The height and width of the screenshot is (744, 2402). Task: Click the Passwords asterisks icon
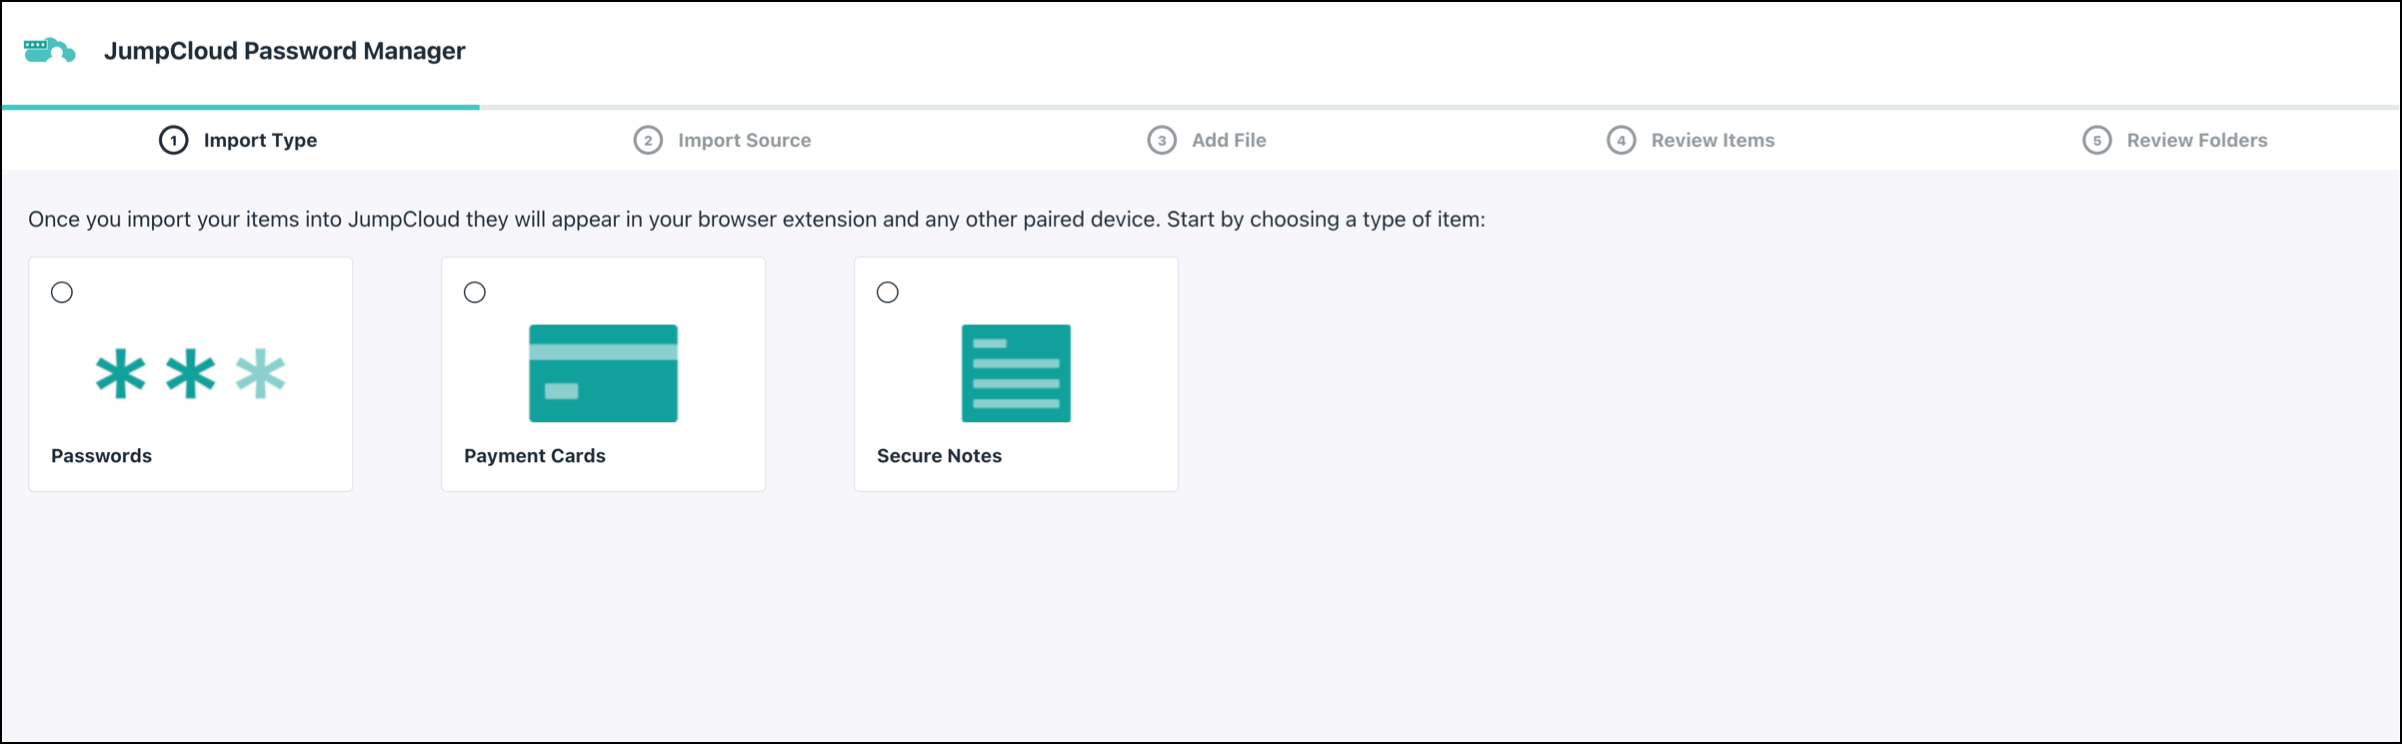(190, 374)
